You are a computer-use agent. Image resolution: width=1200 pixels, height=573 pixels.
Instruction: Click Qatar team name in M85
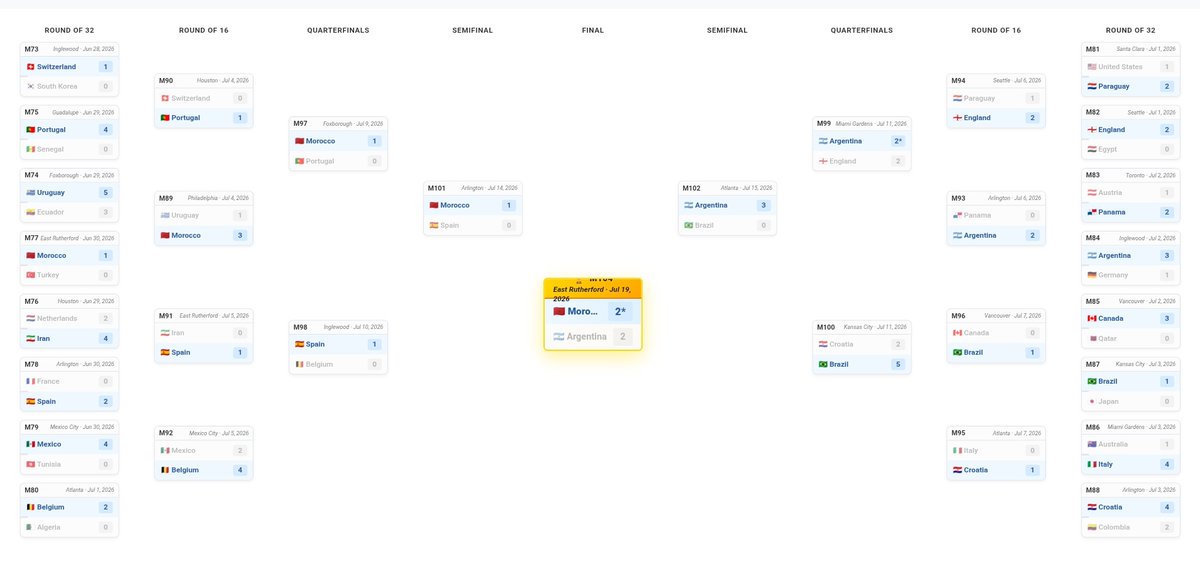[x=1108, y=338]
